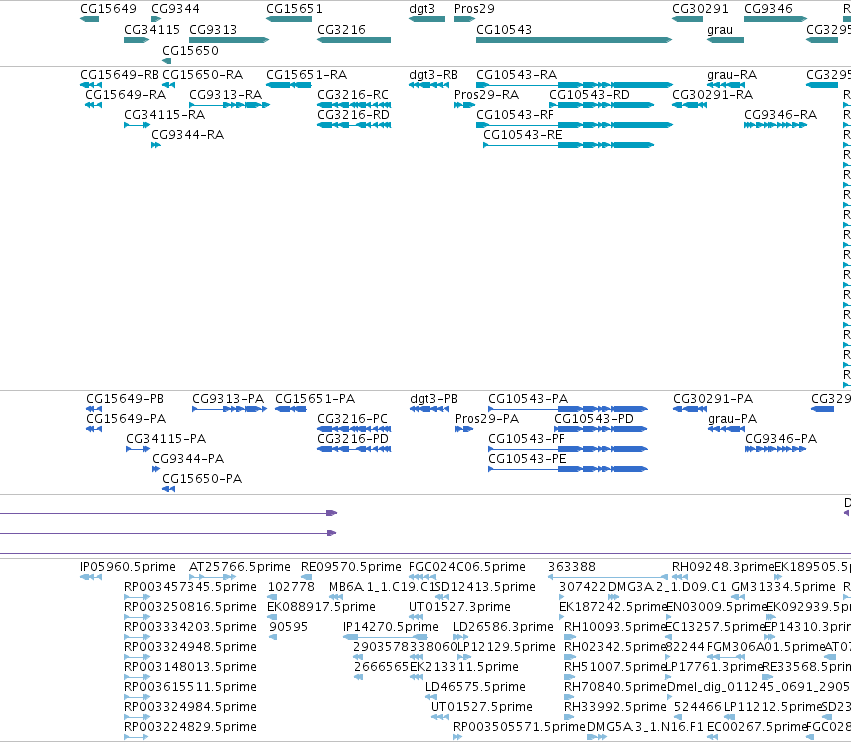Screen dimensions: 851x742
Task: Click protein CG10543-PA label
Action: tap(528, 399)
